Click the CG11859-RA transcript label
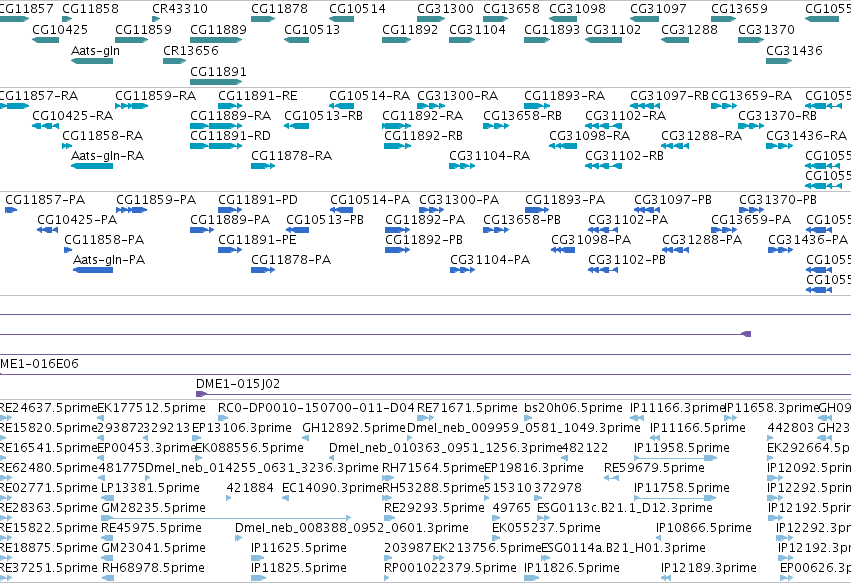The height and width of the screenshot is (583, 851). 155,96
